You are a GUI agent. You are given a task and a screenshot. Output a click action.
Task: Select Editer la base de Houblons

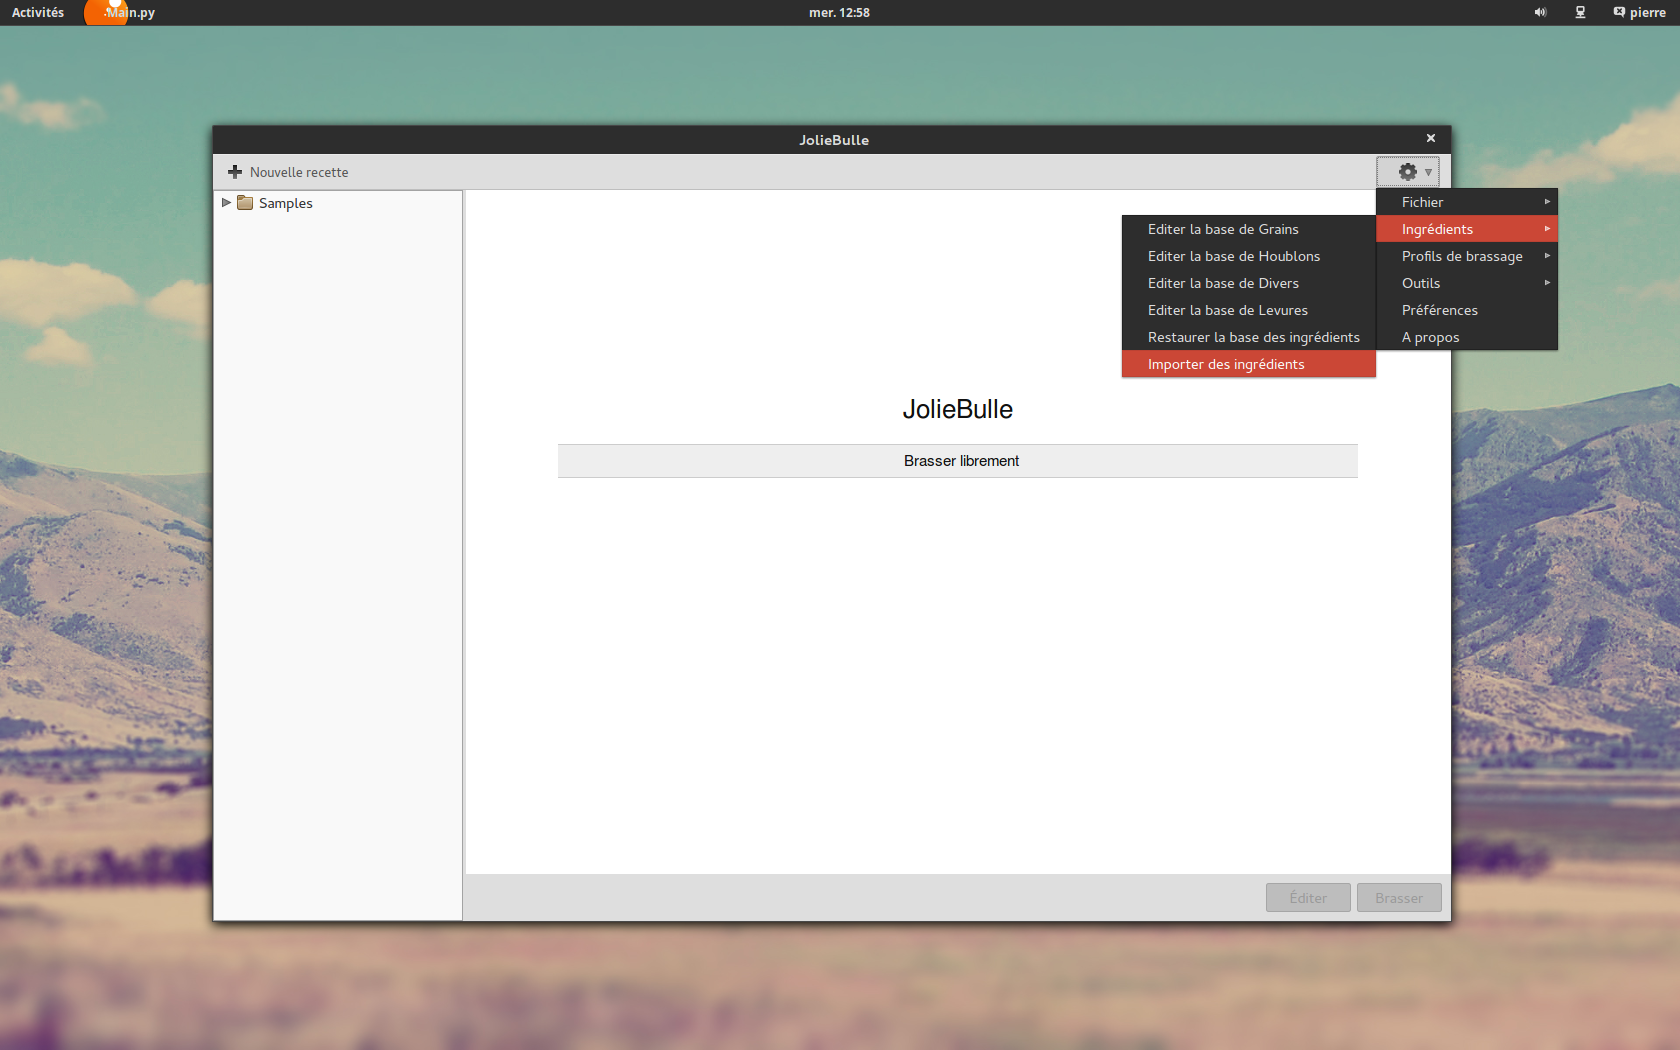(x=1234, y=256)
